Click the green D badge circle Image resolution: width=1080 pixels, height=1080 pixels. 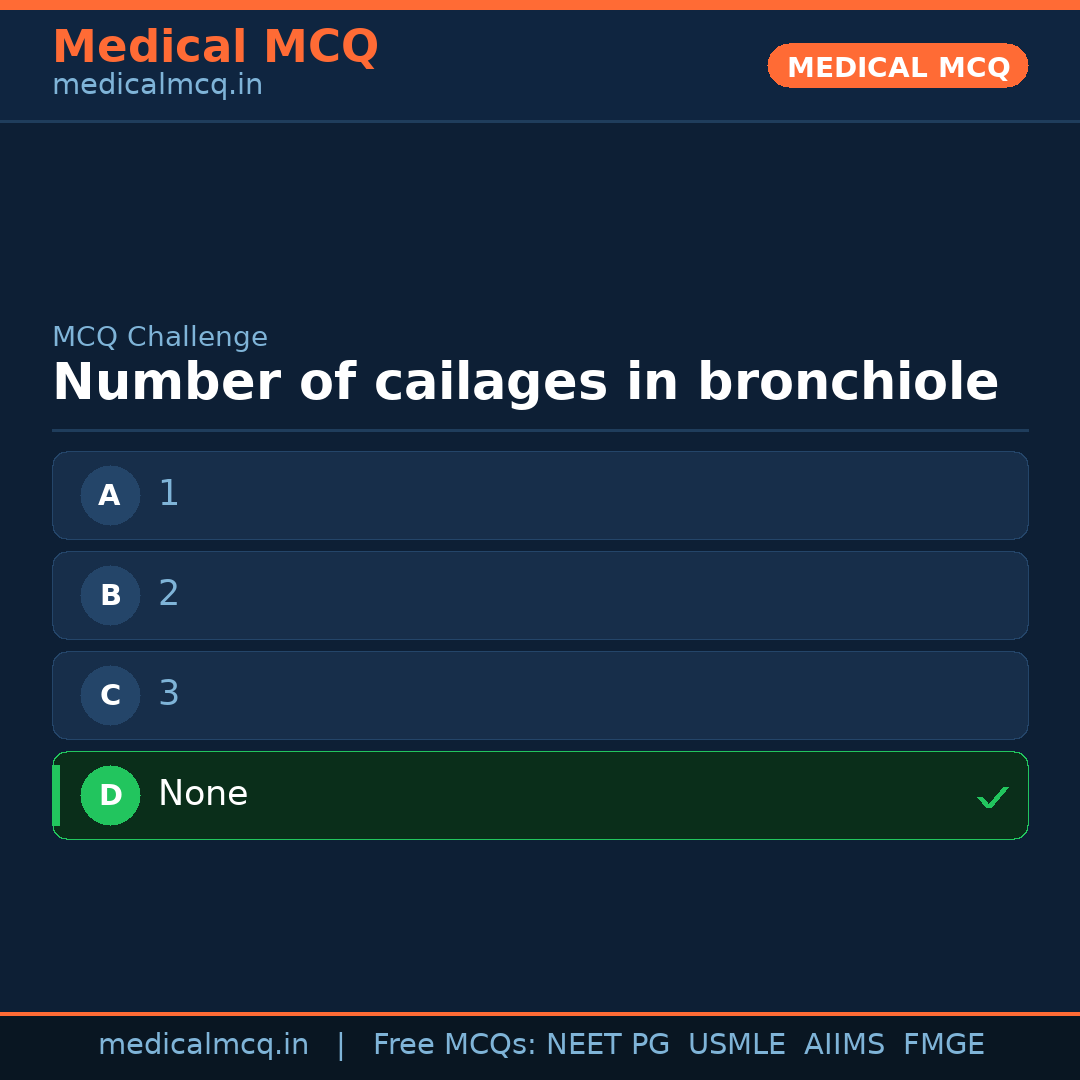click(110, 795)
